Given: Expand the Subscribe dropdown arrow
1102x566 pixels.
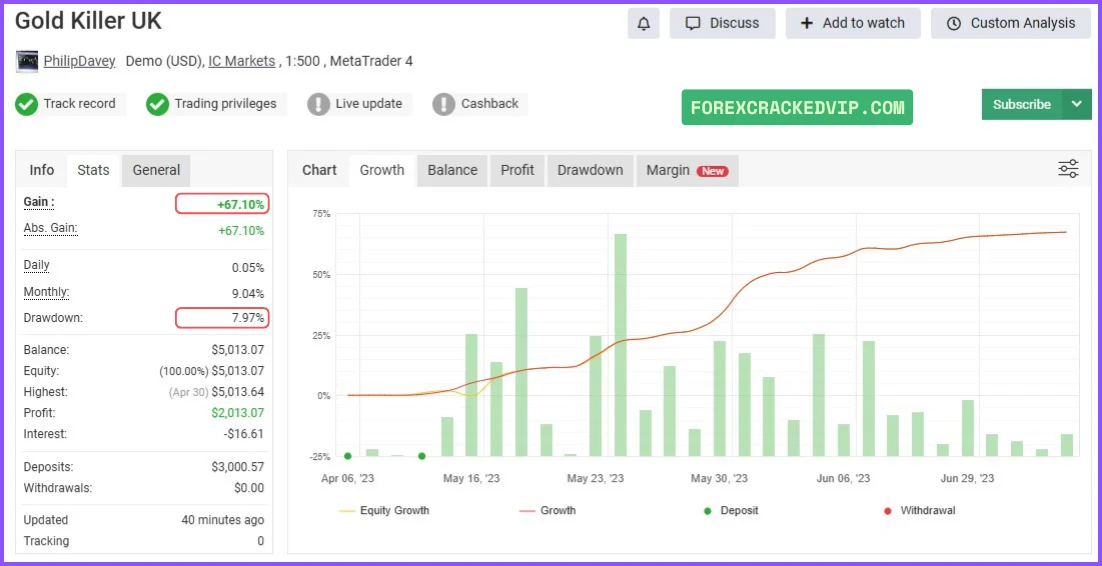Looking at the screenshot, I should [1076, 104].
